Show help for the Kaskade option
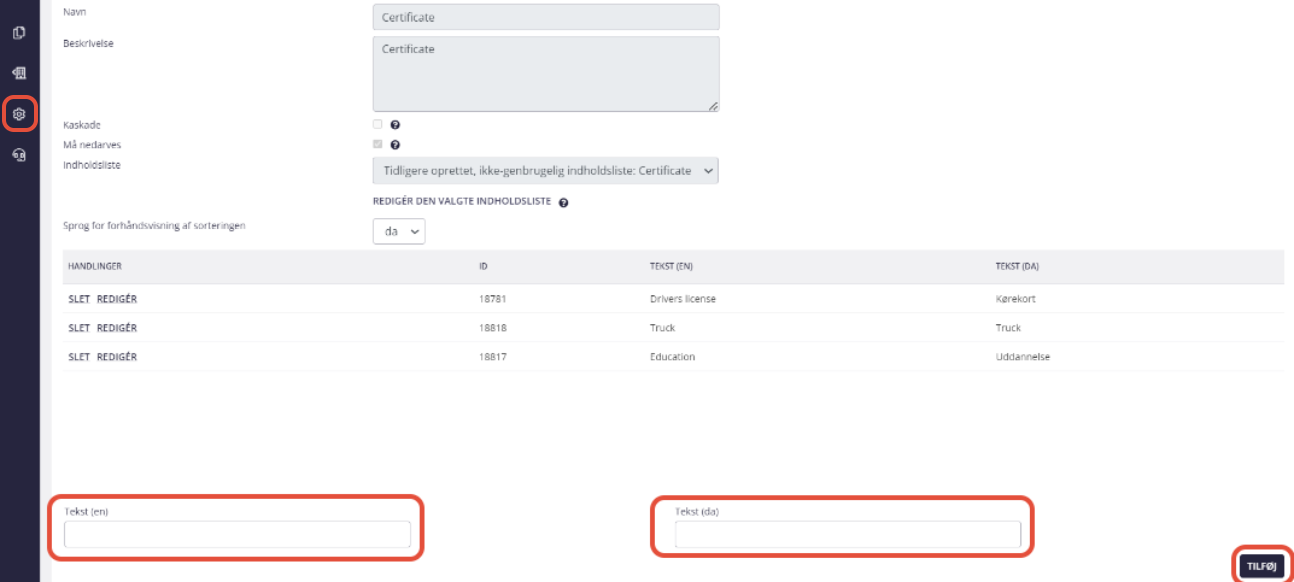1294x582 pixels. 395,125
